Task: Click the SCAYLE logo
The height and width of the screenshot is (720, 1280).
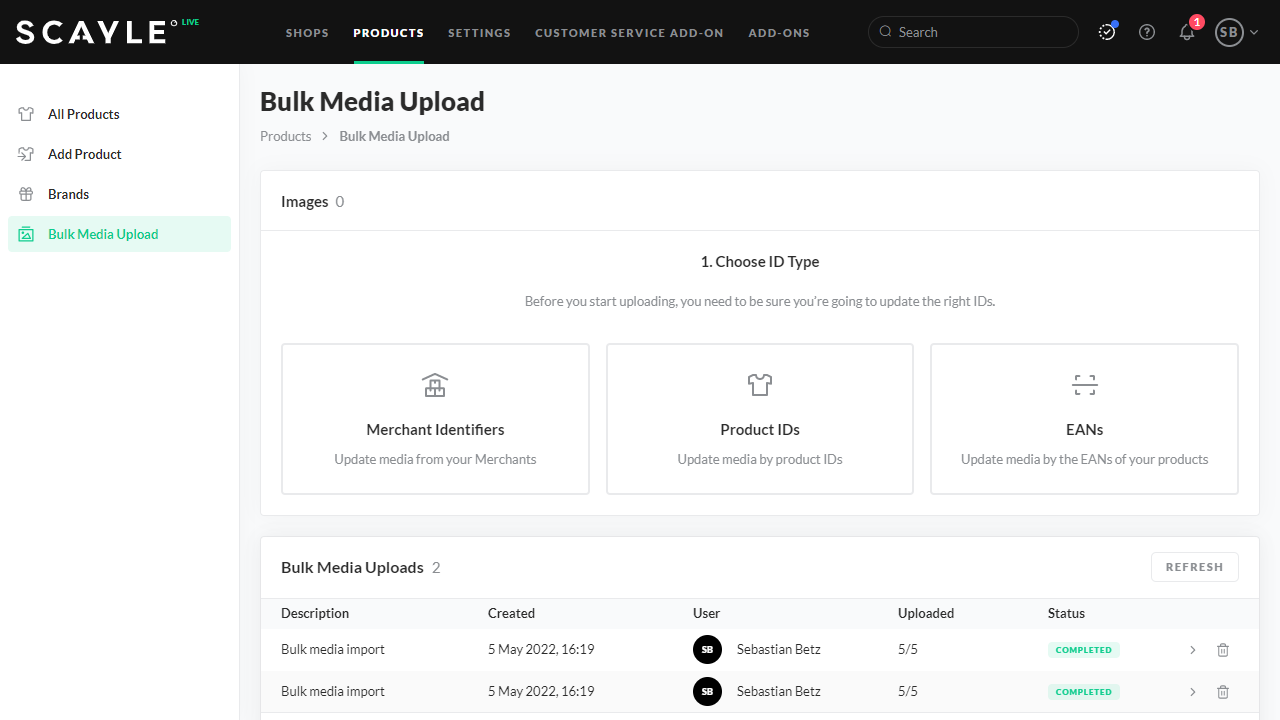Action: [x=92, y=32]
